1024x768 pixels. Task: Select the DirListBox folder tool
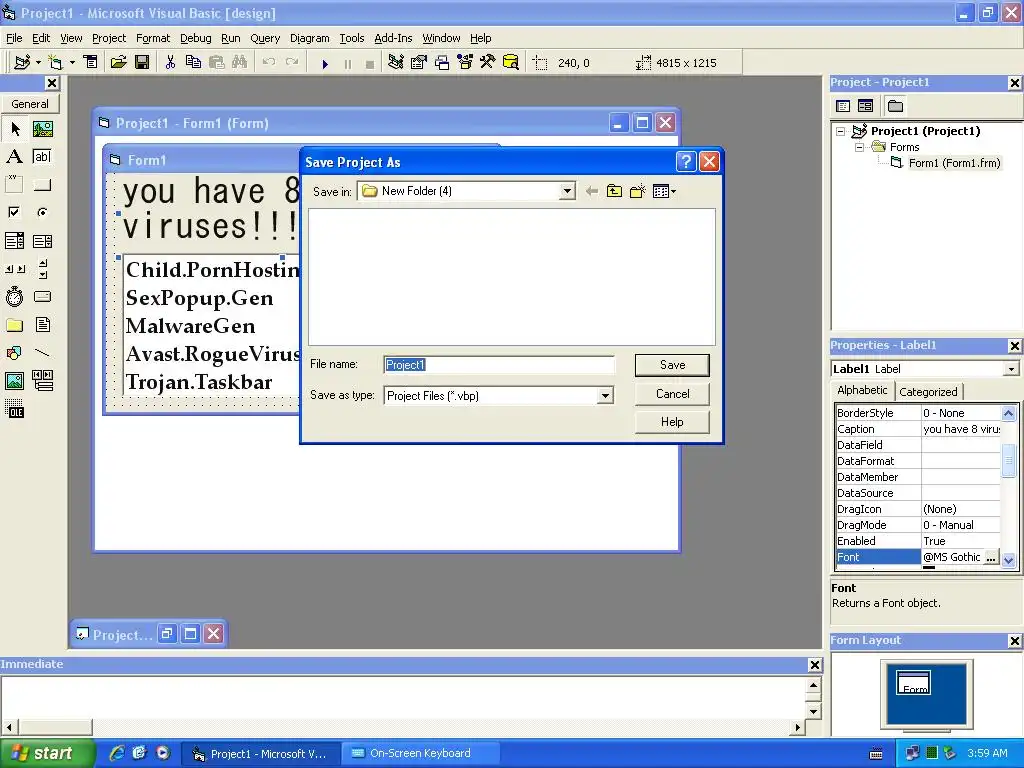pos(15,325)
